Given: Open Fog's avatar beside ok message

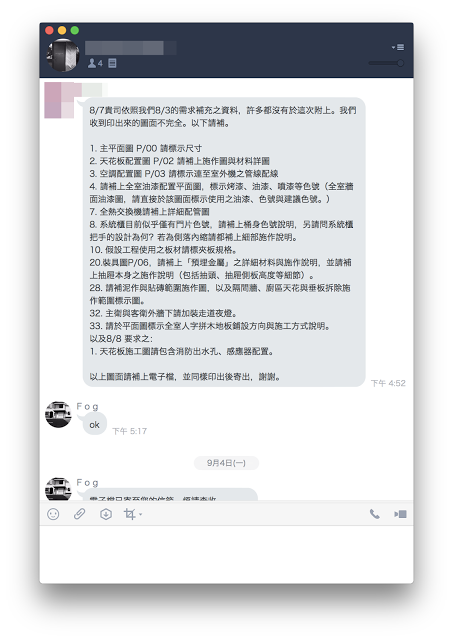Looking at the screenshot, I should [x=58, y=414].
